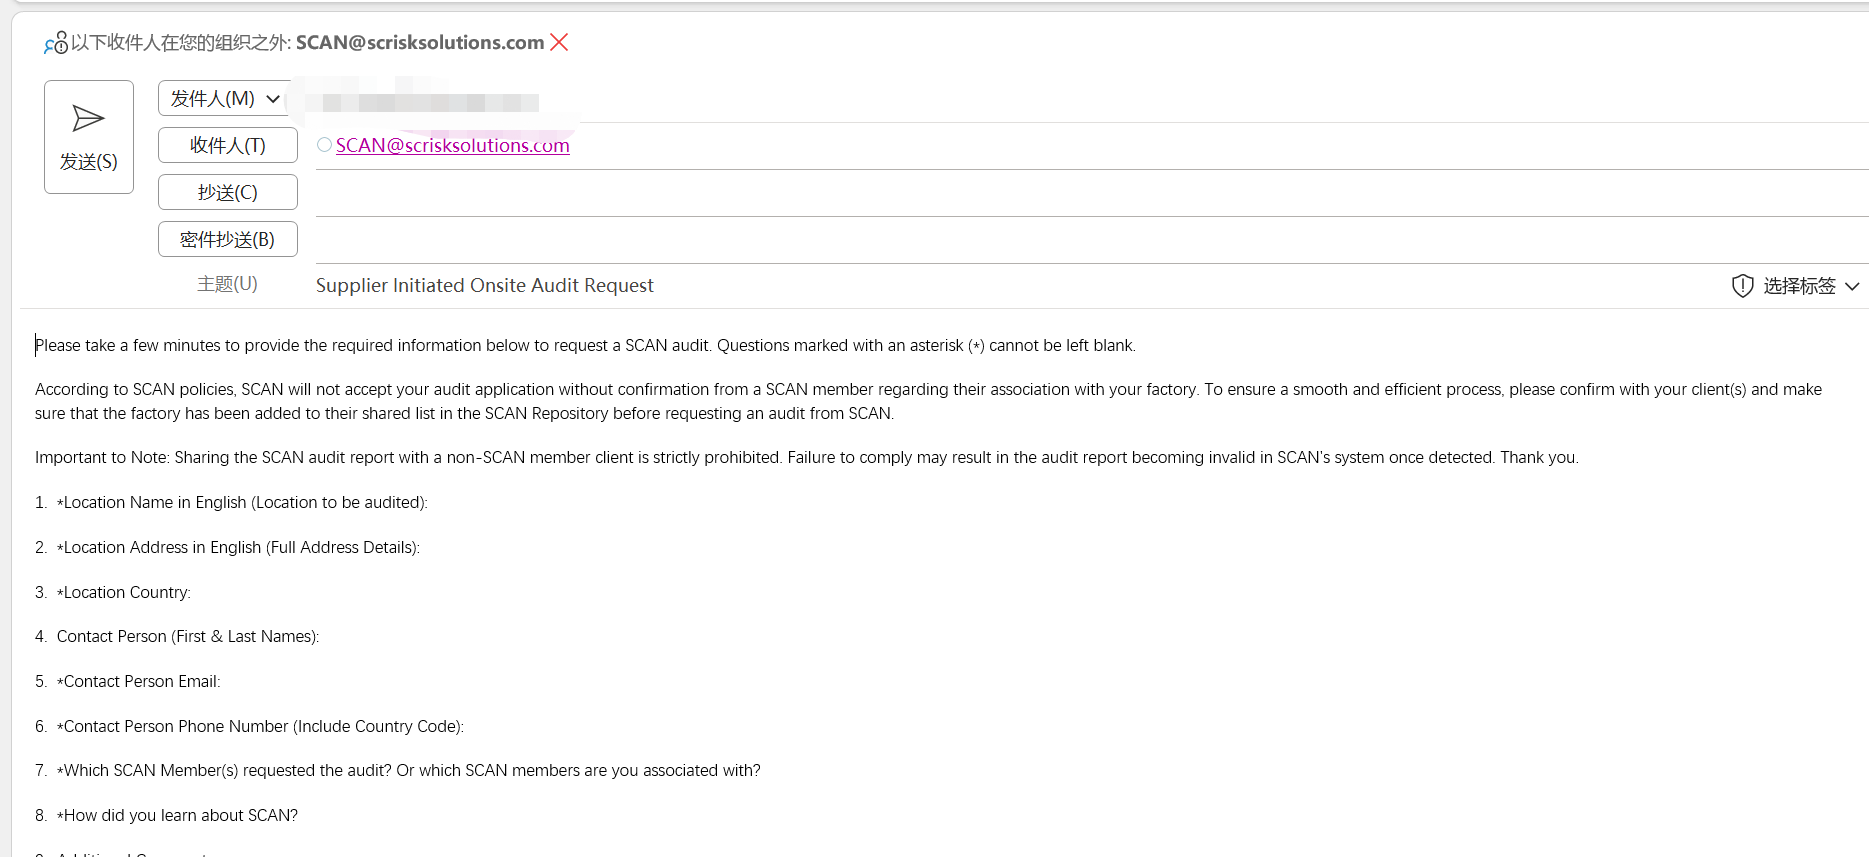The image size is (1869, 857).
Task: Open the 抄送(C) carbon copy picker
Action: [x=228, y=192]
